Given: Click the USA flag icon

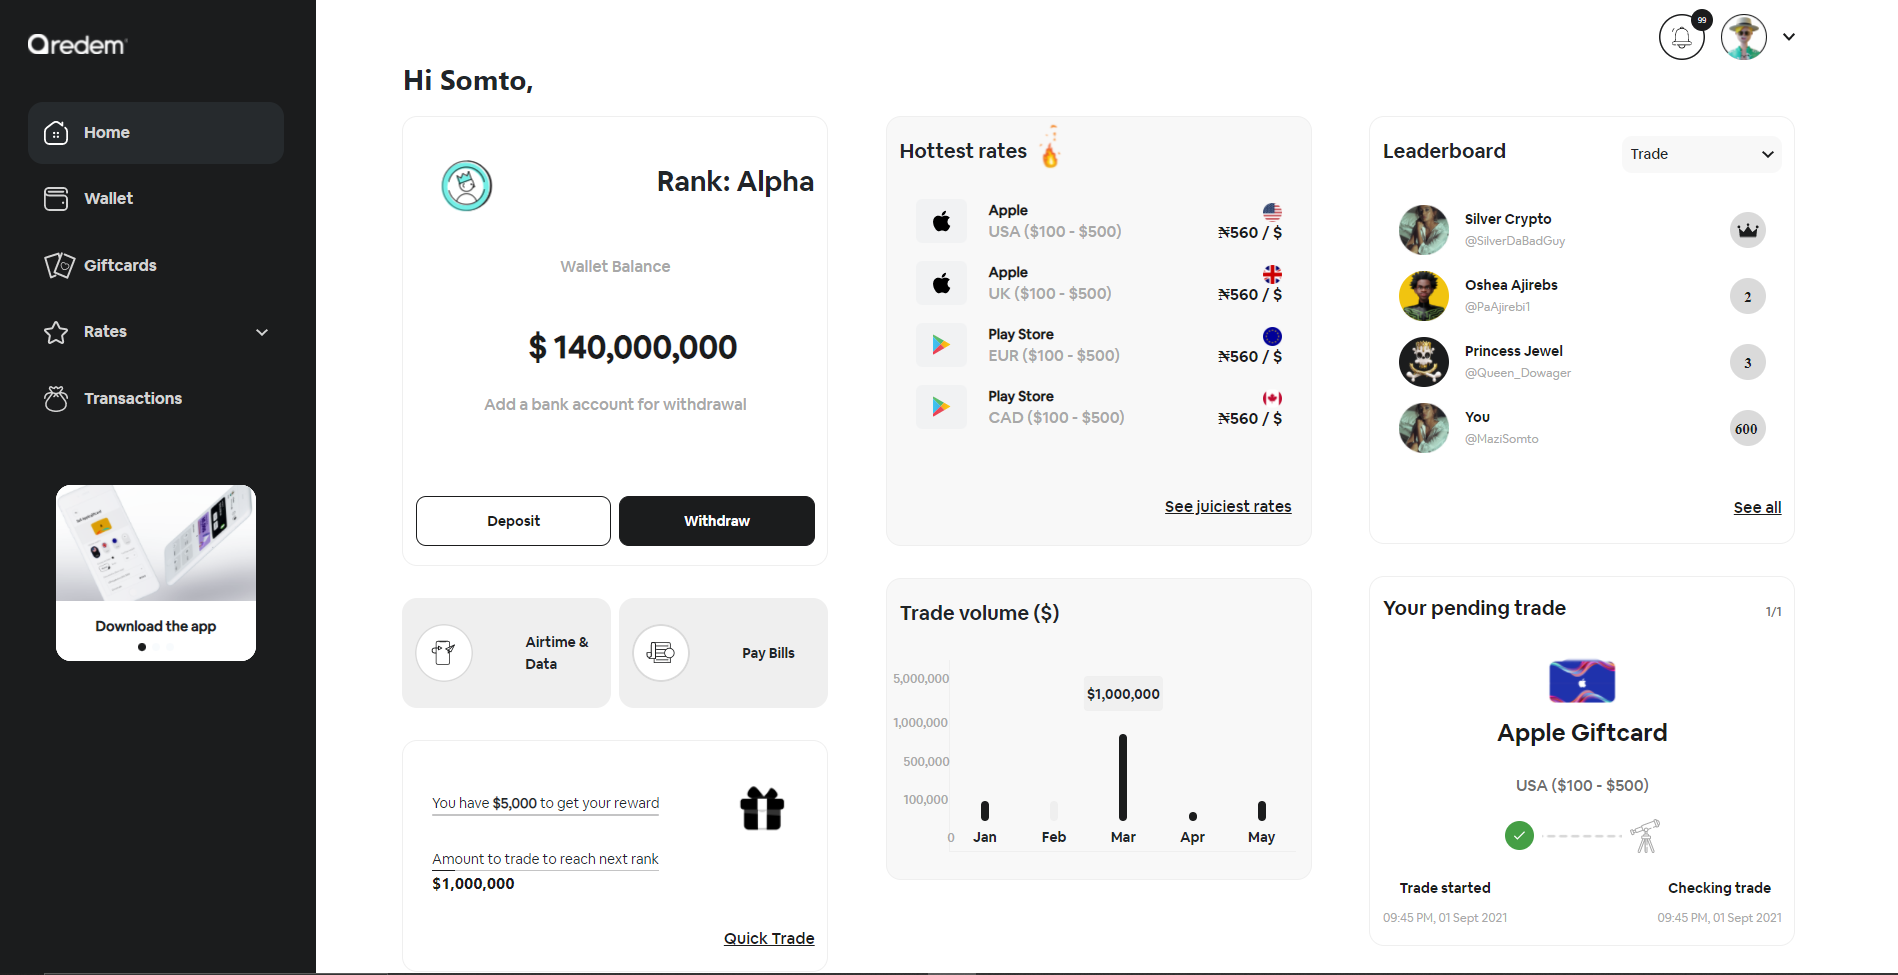Looking at the screenshot, I should [1272, 212].
